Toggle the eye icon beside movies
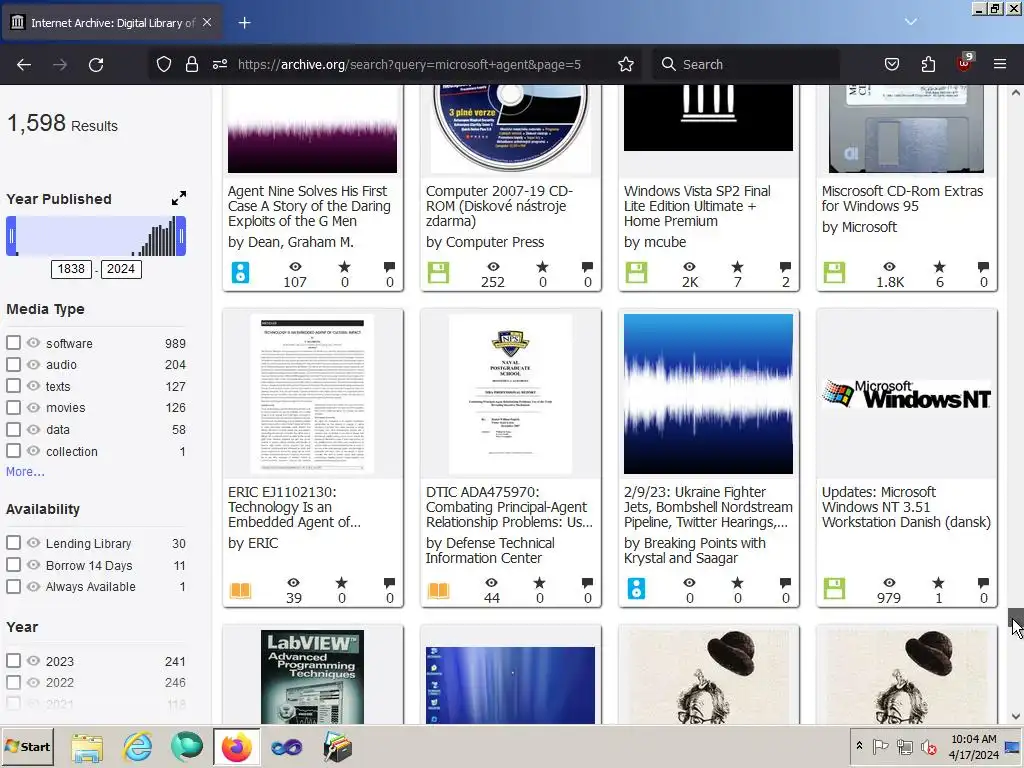 [x=33, y=407]
